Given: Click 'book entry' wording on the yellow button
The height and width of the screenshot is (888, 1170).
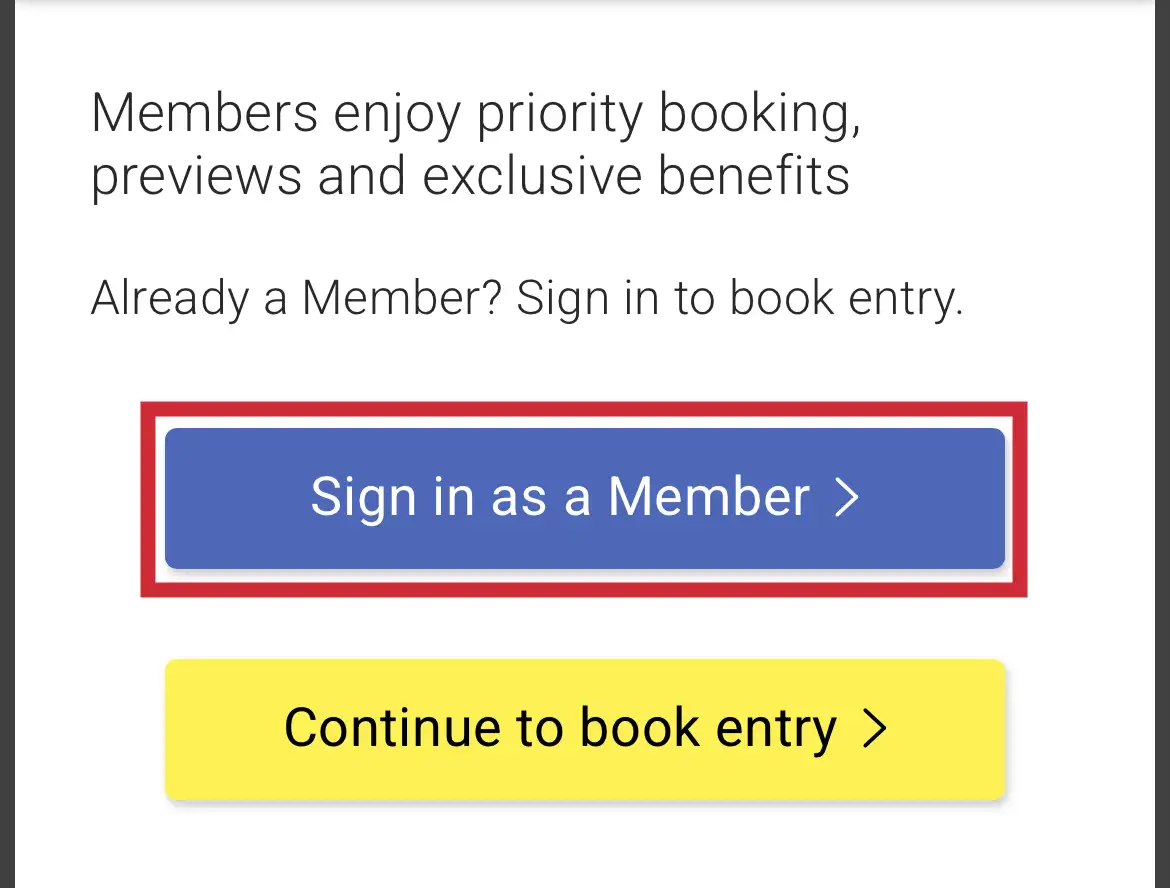Looking at the screenshot, I should pos(707,728).
